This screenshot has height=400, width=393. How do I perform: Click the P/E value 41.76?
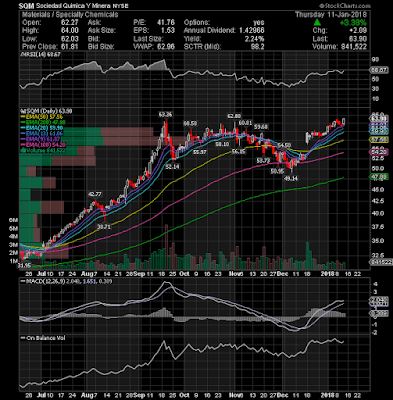click(x=166, y=23)
